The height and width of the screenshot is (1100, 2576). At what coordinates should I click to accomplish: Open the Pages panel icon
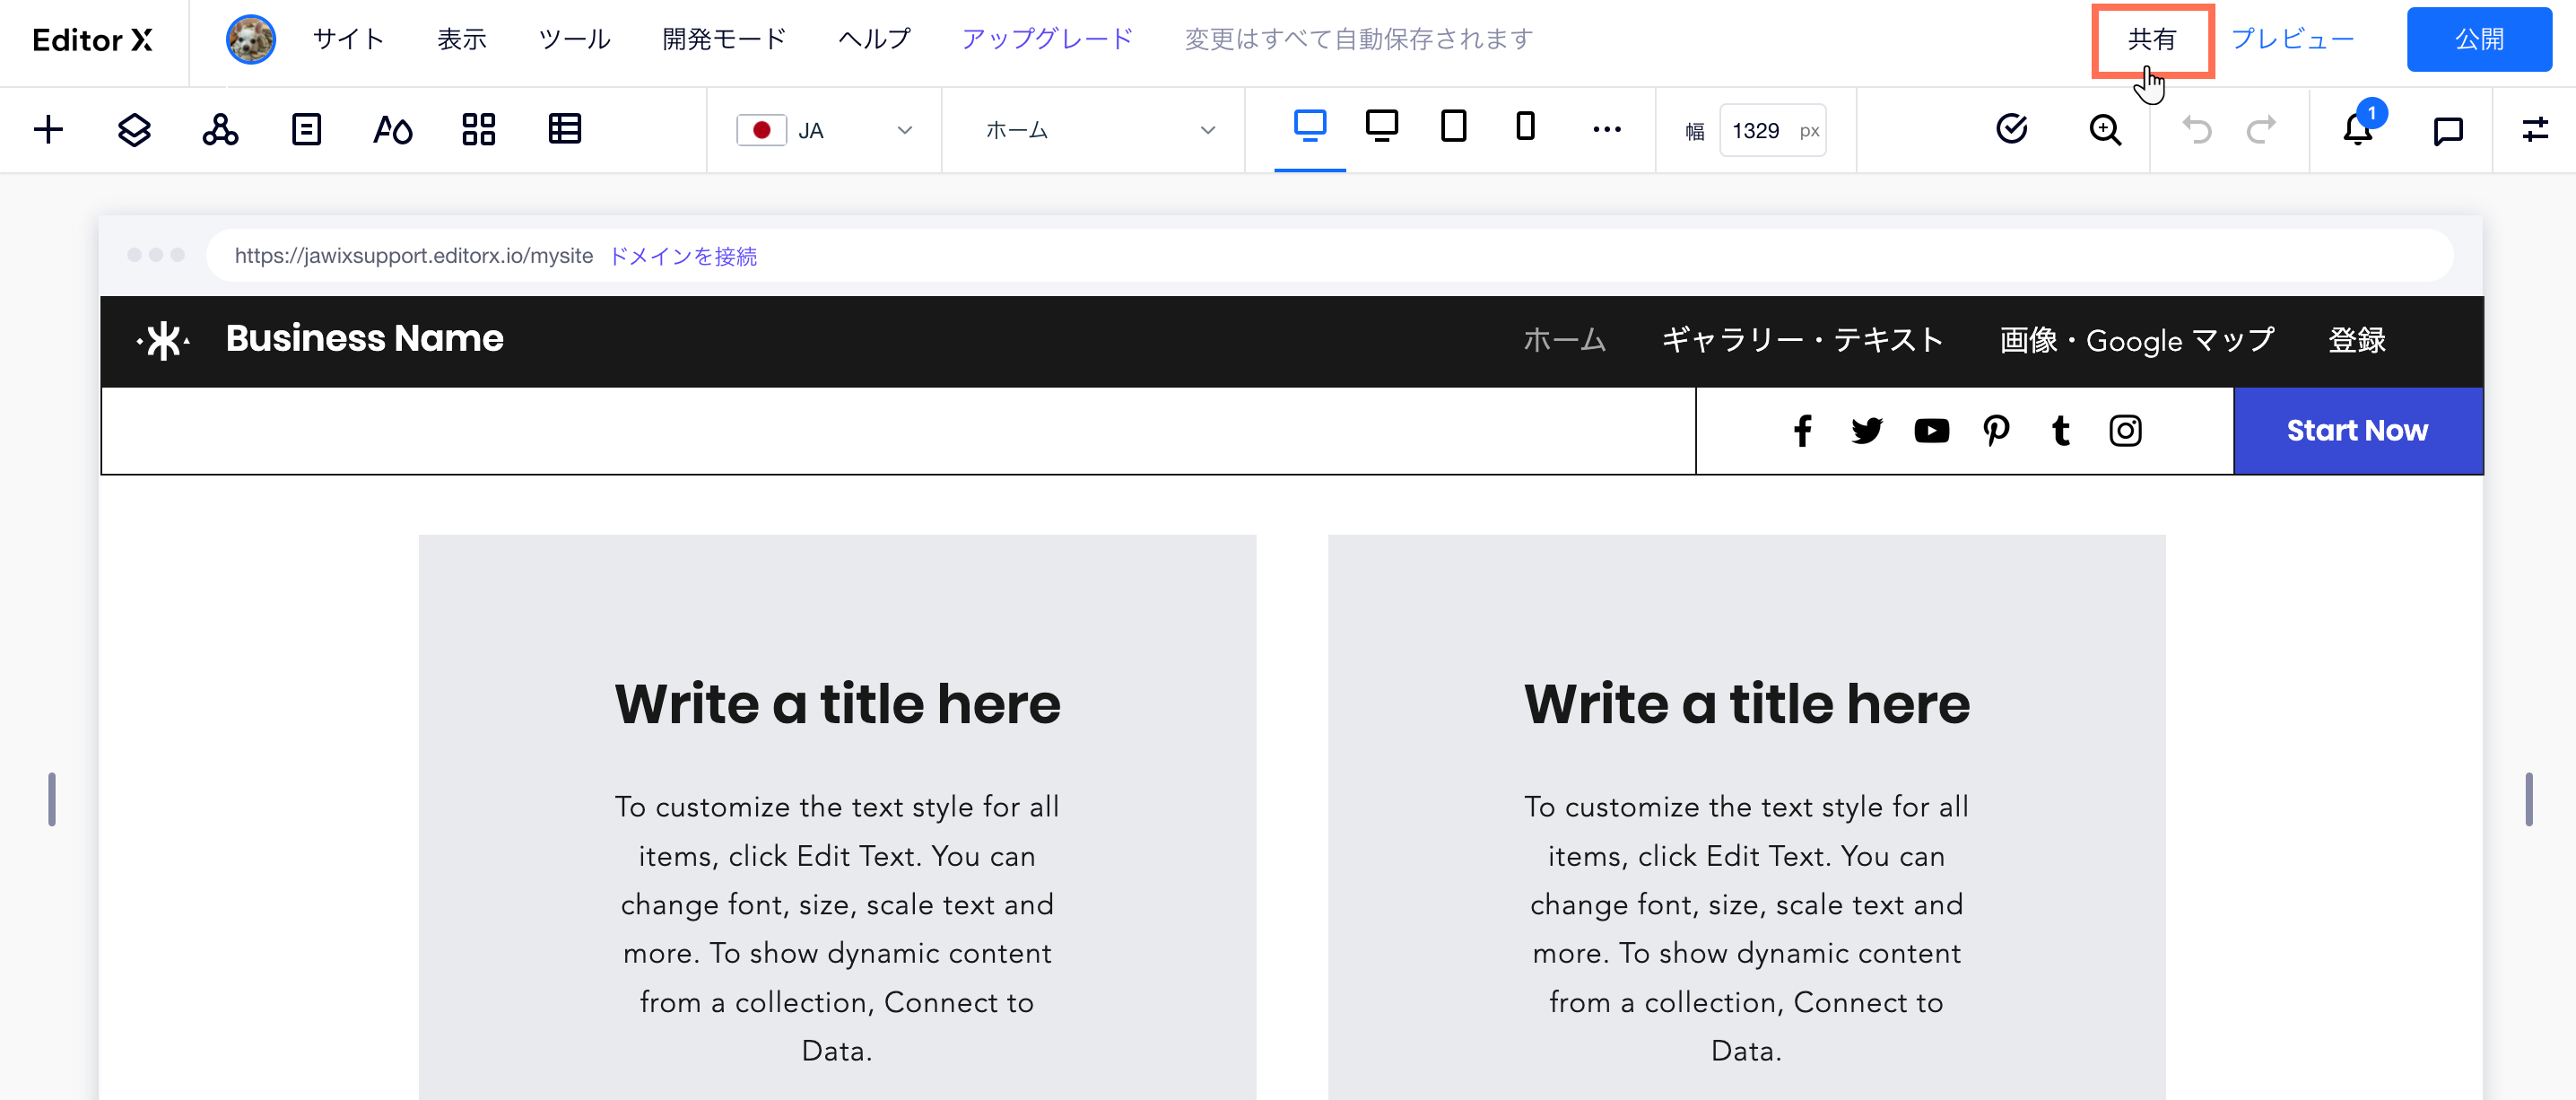306,130
